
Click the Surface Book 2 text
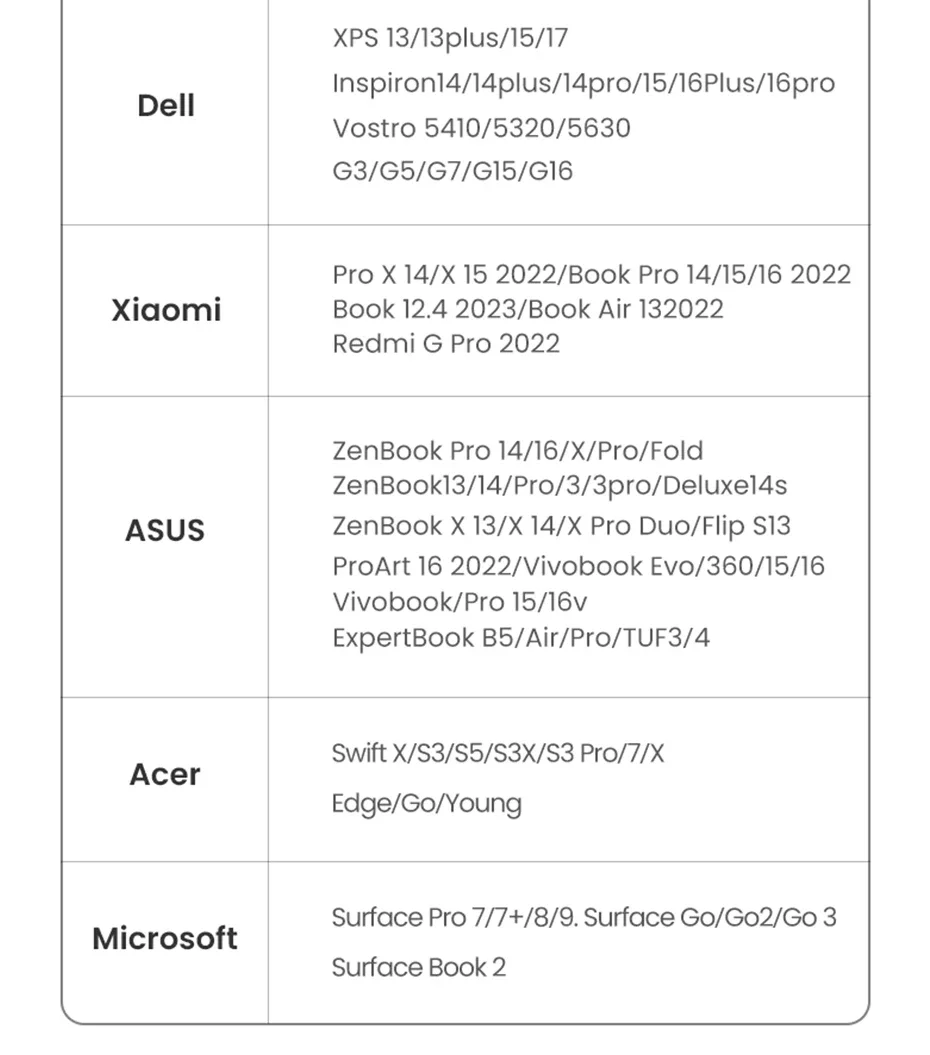click(418, 968)
